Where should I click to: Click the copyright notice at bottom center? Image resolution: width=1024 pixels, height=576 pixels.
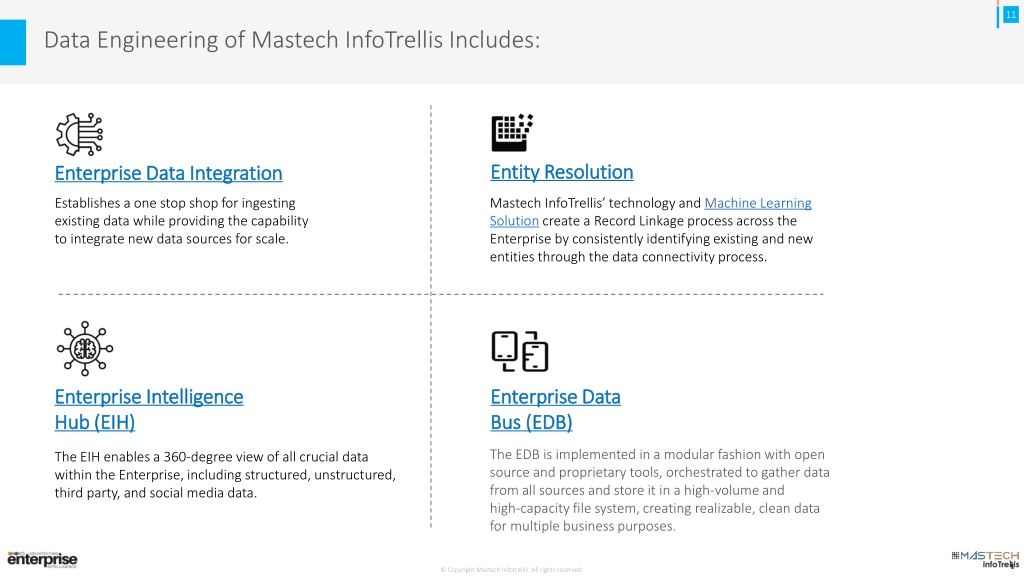(511, 569)
